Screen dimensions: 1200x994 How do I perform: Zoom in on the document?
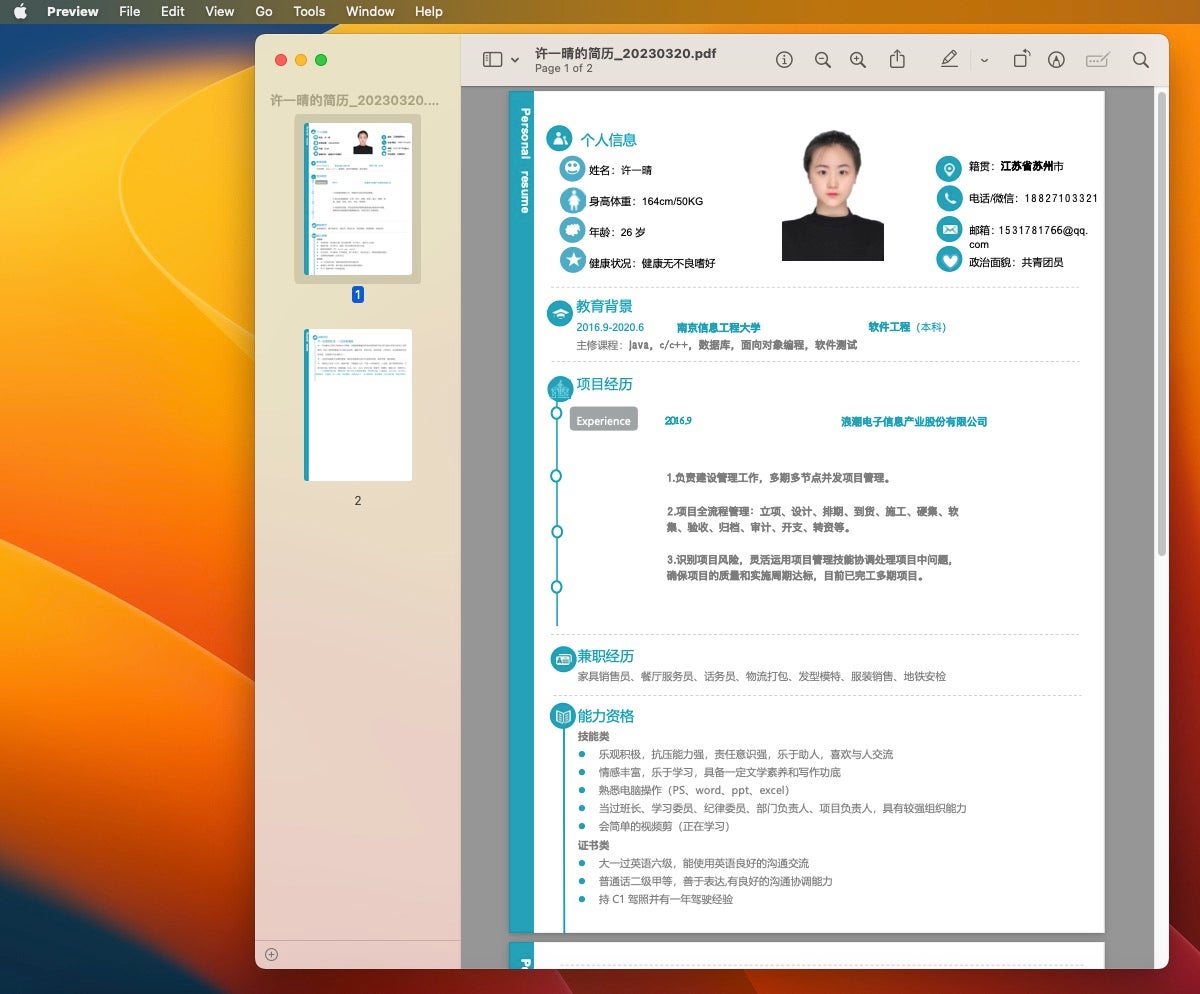tap(857, 60)
